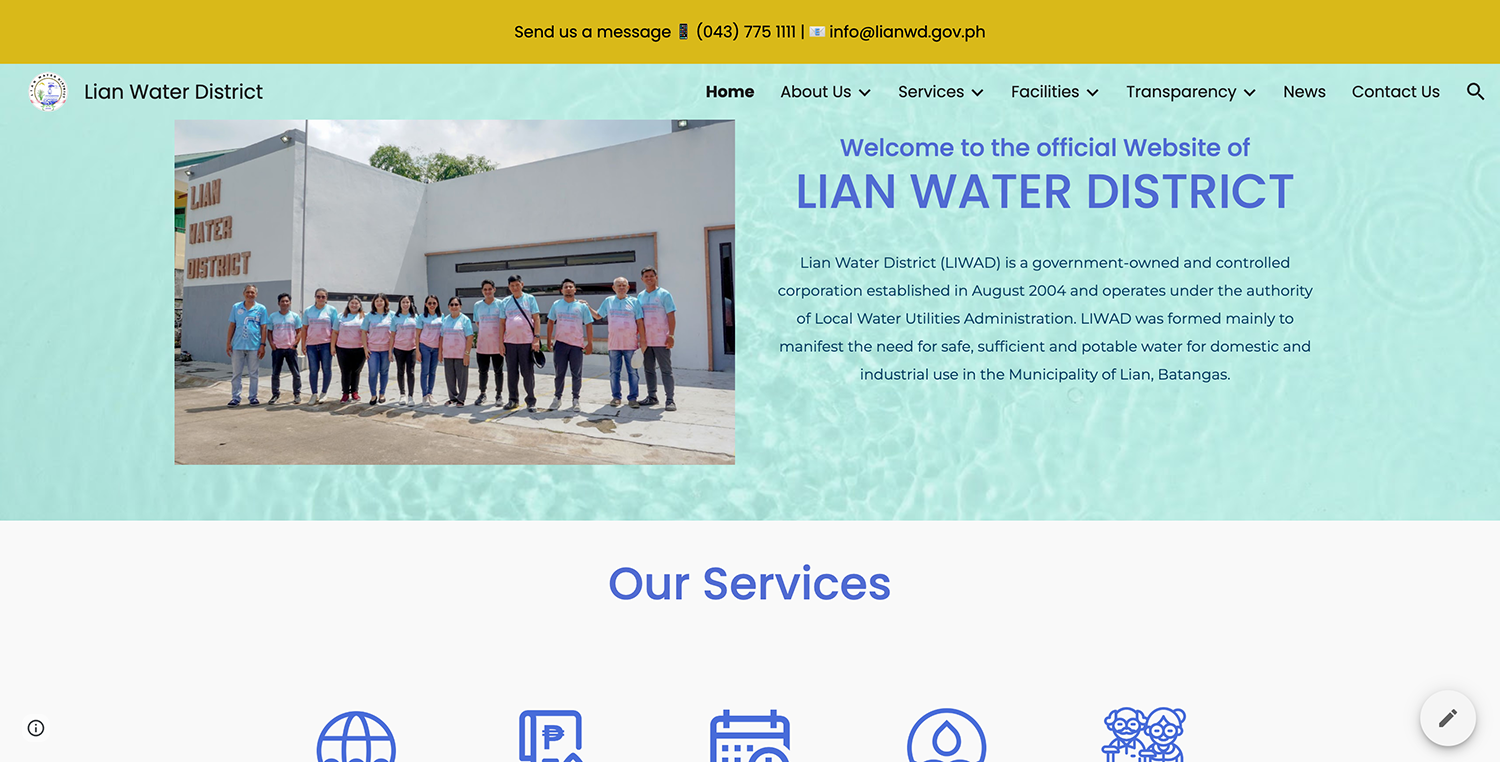This screenshot has height=762, width=1500.
Task: Select the peso bill service icon
Action: pyautogui.click(x=551, y=736)
